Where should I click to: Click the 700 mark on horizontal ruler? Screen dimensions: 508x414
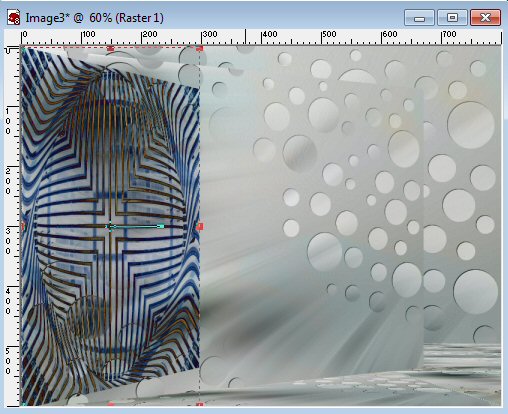(x=449, y=34)
